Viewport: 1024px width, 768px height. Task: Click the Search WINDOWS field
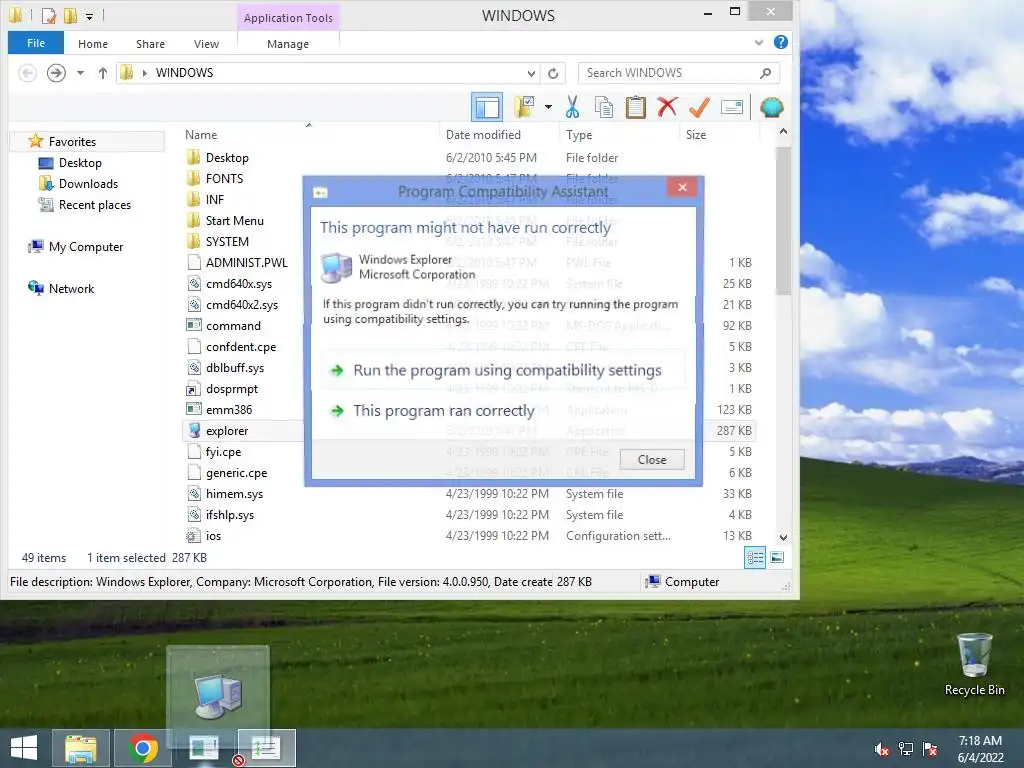[679, 73]
